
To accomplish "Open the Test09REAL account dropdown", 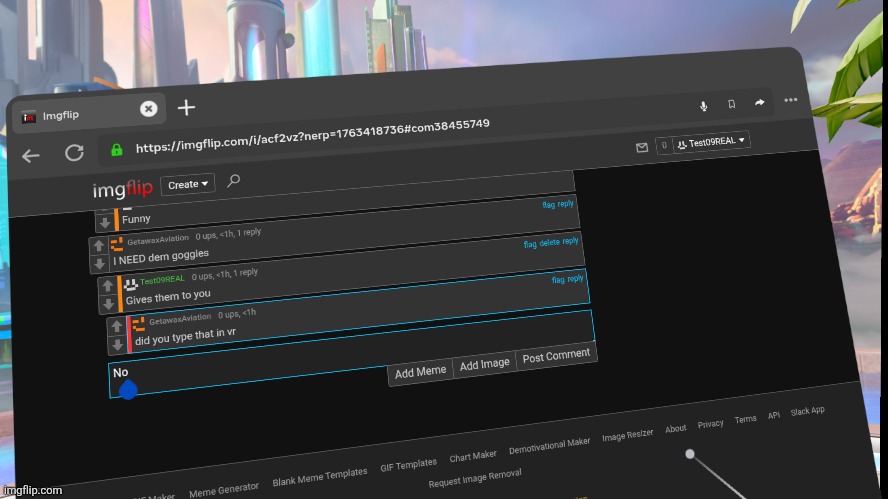I will pos(712,143).
